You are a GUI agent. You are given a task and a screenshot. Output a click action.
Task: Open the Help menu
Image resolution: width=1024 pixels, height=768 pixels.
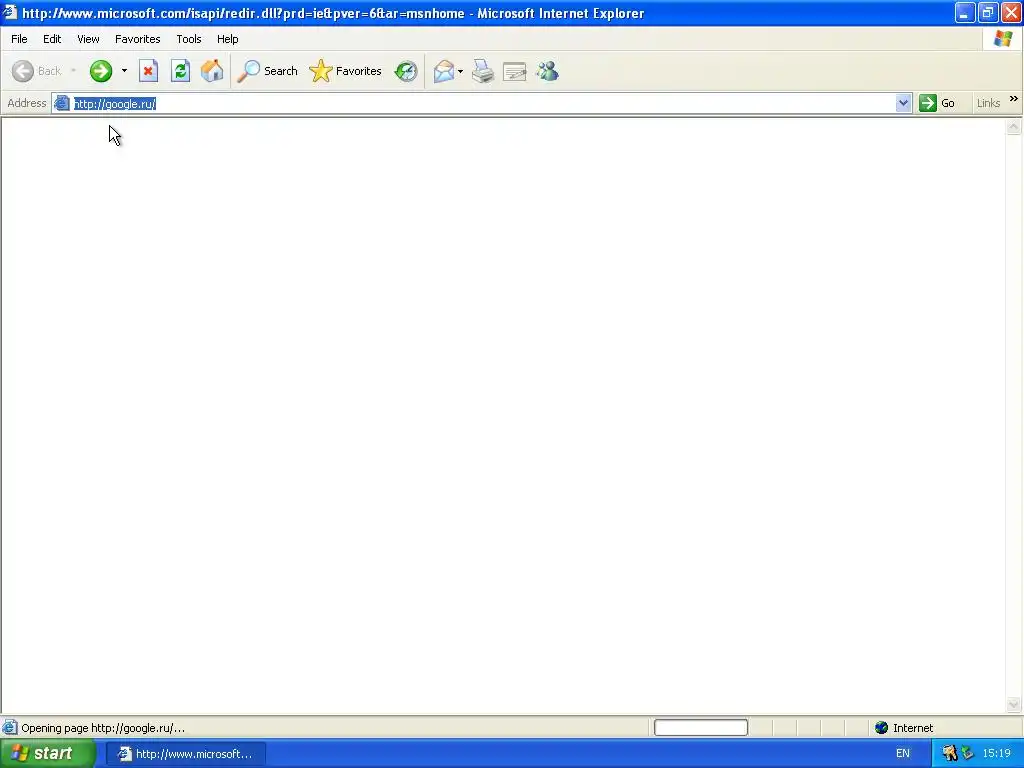[227, 39]
